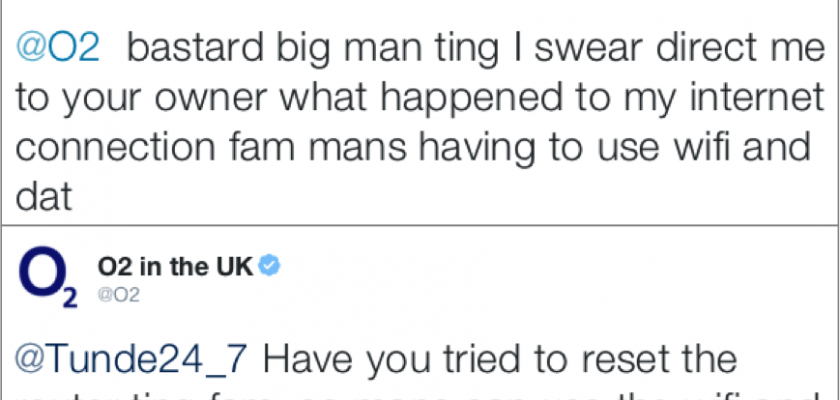Click the O2 logo avatar
This screenshot has height=400, width=840.
click(46, 273)
